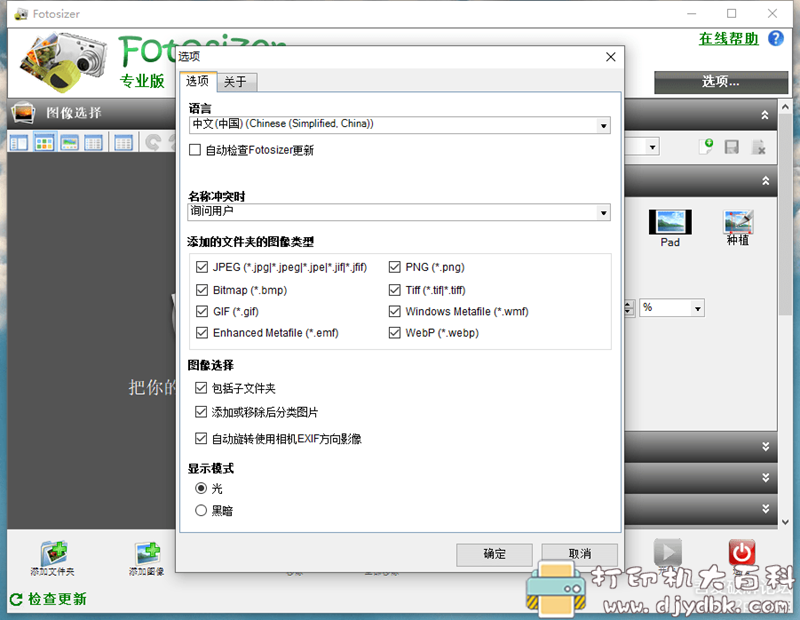Click the table columns view icon
The image size is (800, 620).
123,143
